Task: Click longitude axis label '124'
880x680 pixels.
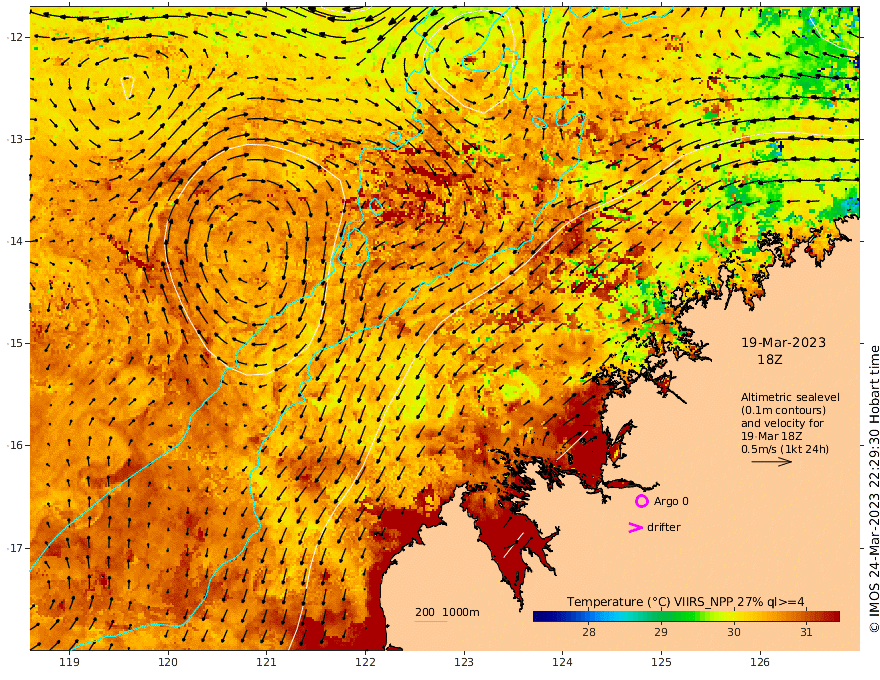Action: pyautogui.click(x=562, y=662)
